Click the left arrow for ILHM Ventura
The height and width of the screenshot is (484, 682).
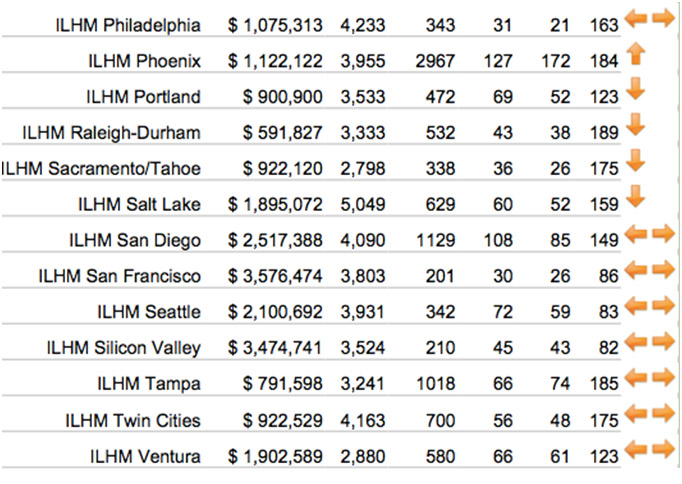click(636, 449)
